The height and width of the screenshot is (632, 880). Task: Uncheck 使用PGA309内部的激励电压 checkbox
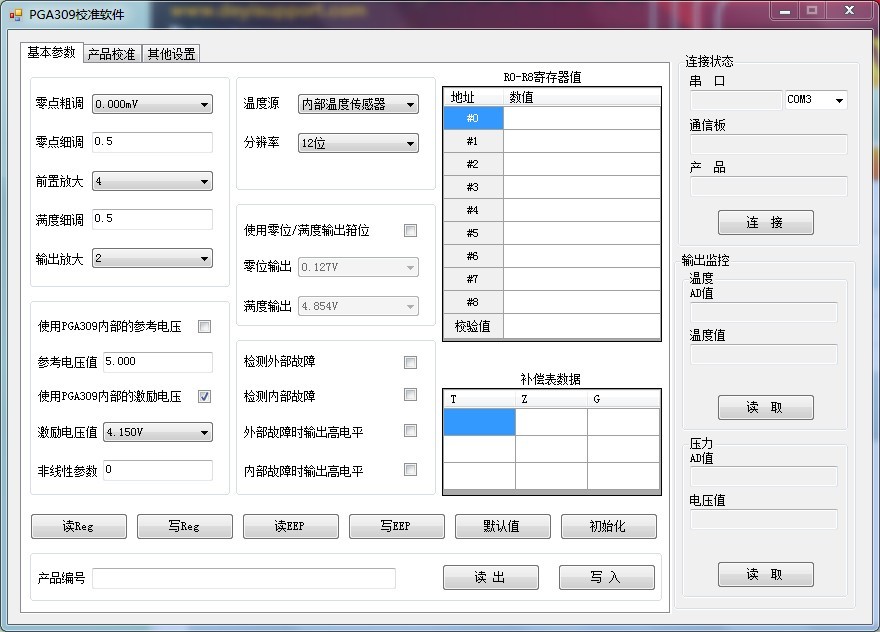pos(204,396)
